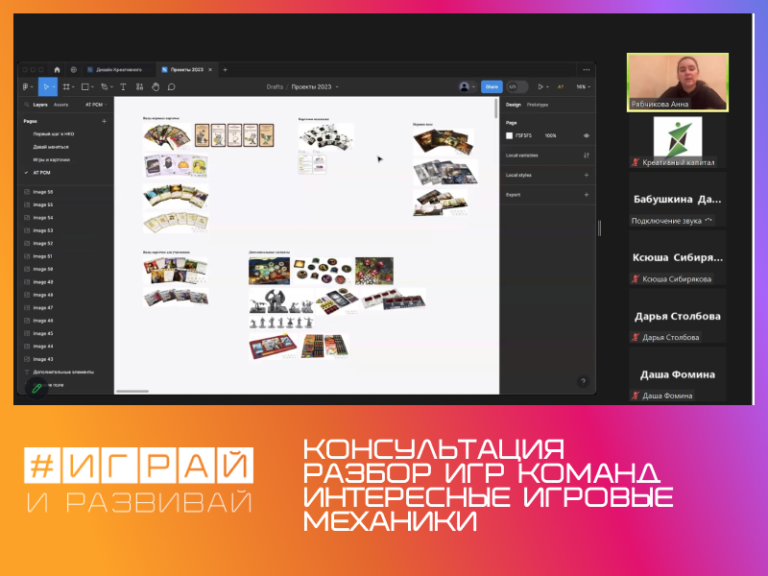Add a Local style with plus
The height and width of the screenshot is (576, 768).
click(x=586, y=175)
